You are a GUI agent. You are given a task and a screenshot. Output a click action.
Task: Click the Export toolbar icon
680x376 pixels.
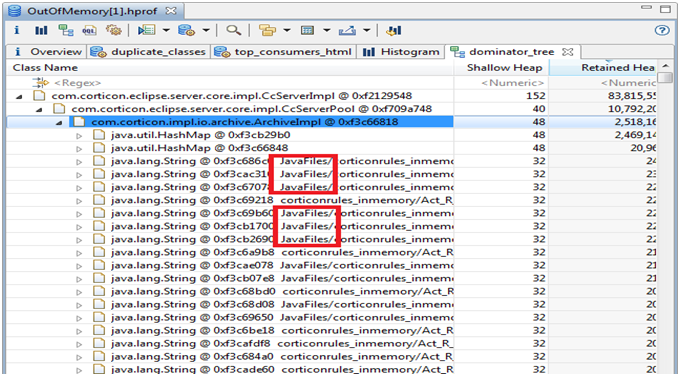click(x=347, y=30)
